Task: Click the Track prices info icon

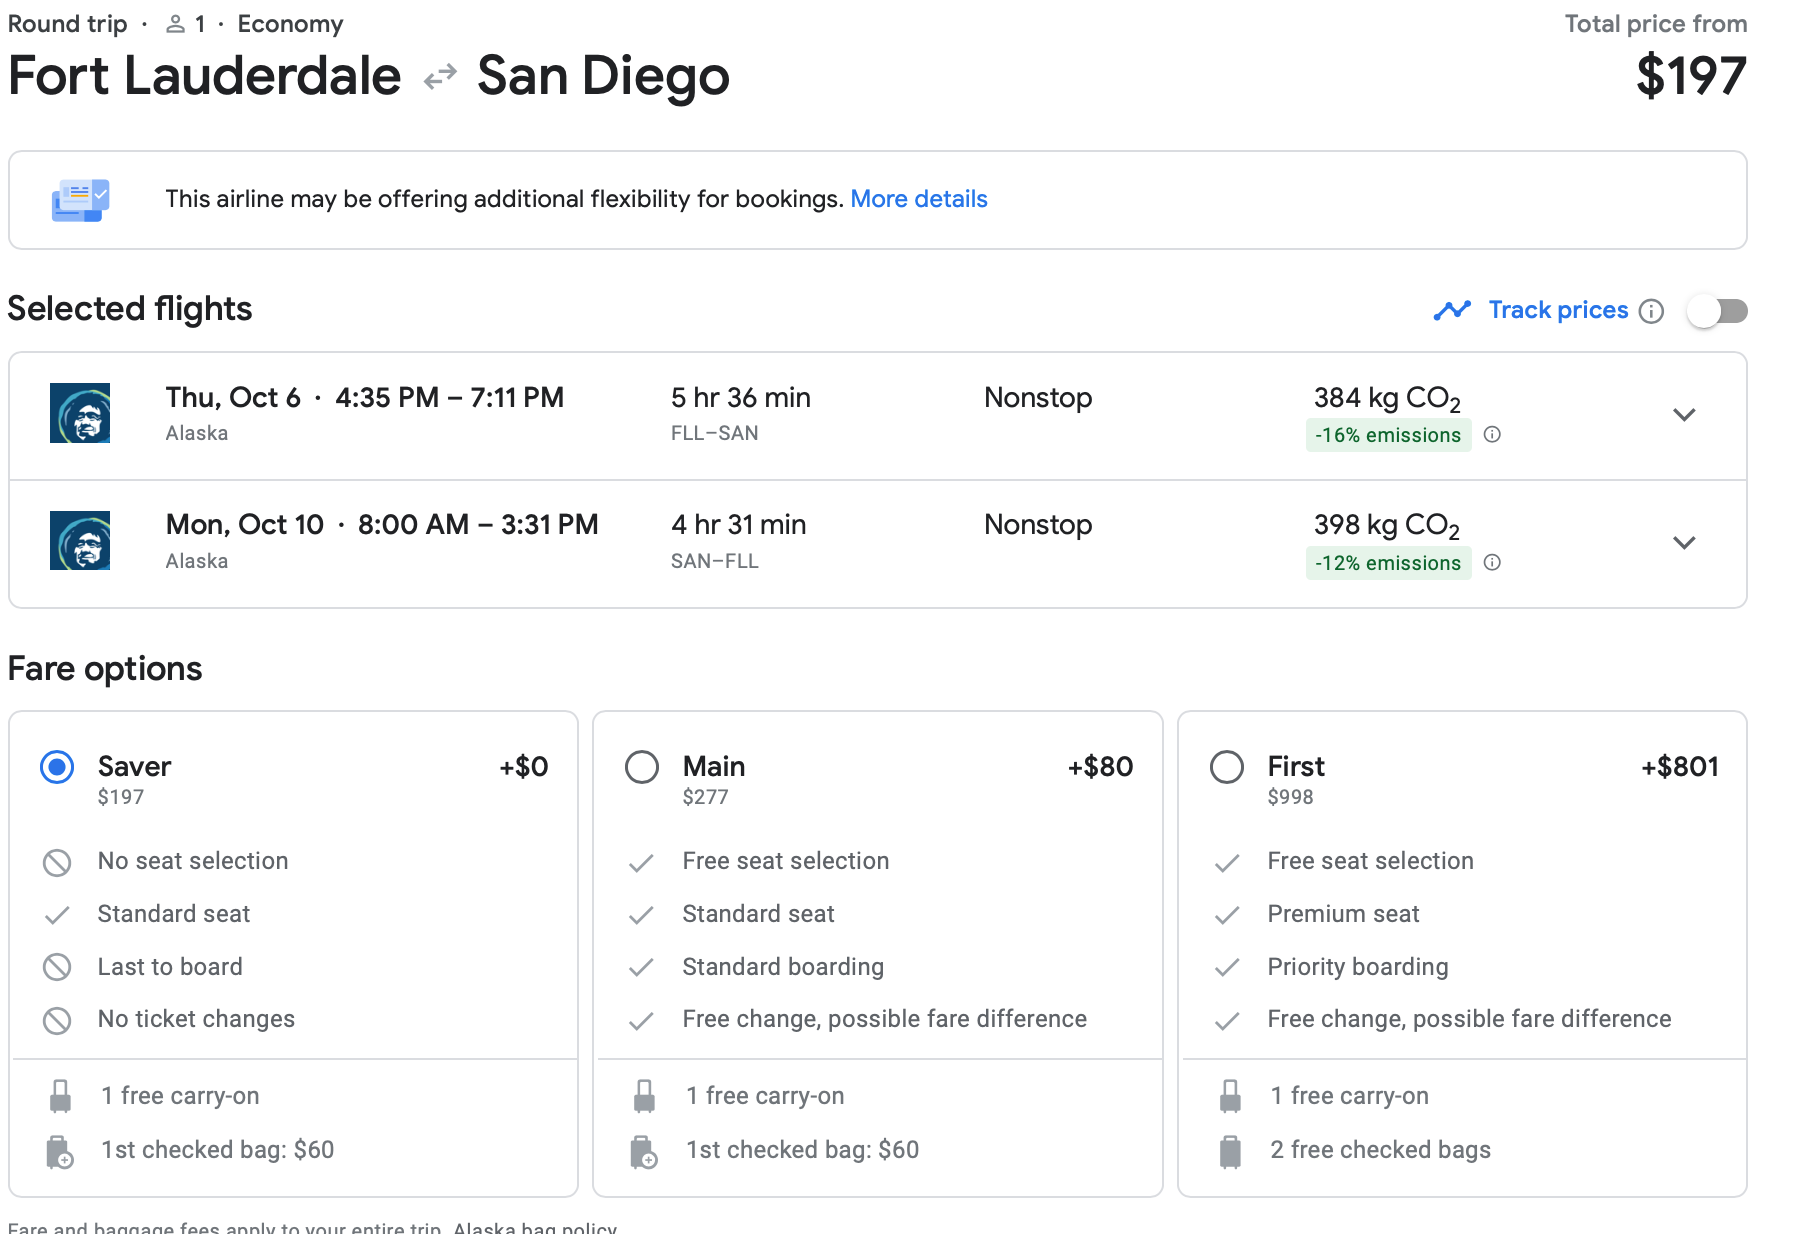Action: click(1651, 311)
